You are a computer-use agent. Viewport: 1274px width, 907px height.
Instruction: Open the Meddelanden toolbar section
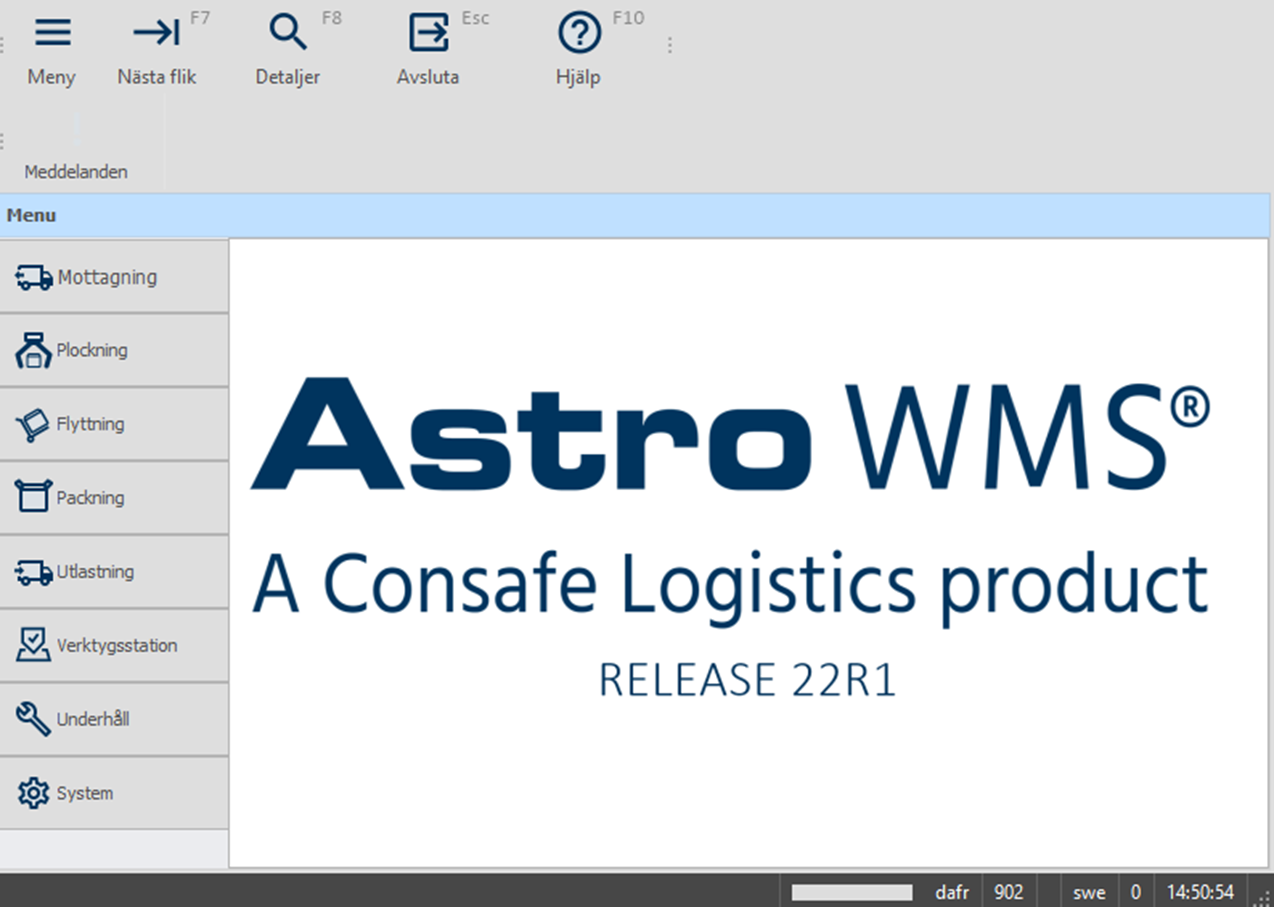[x=76, y=172]
